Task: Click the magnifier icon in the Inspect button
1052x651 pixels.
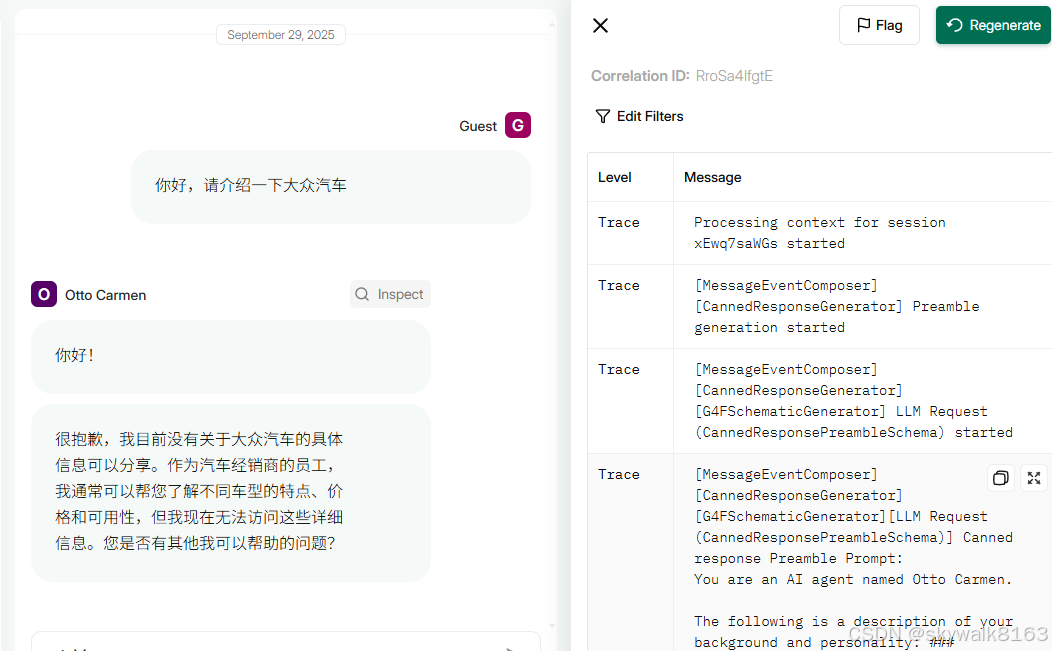Action: 362,294
